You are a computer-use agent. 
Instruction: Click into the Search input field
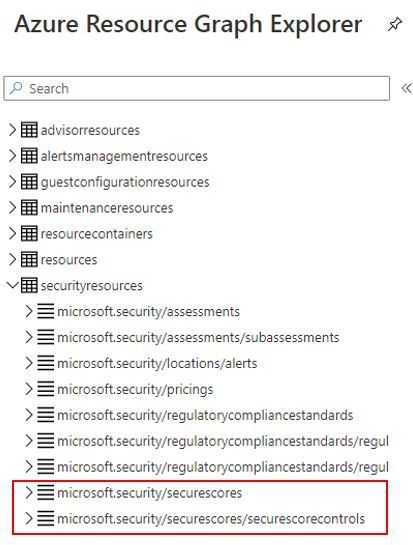196,88
